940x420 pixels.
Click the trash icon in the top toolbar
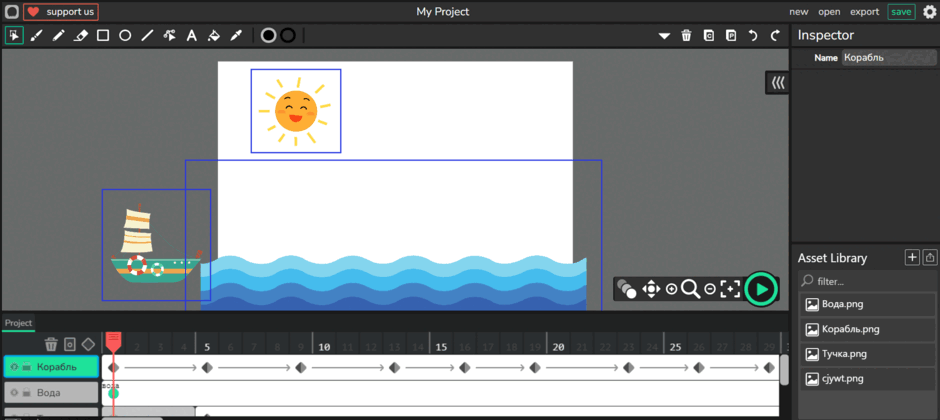[x=686, y=36]
